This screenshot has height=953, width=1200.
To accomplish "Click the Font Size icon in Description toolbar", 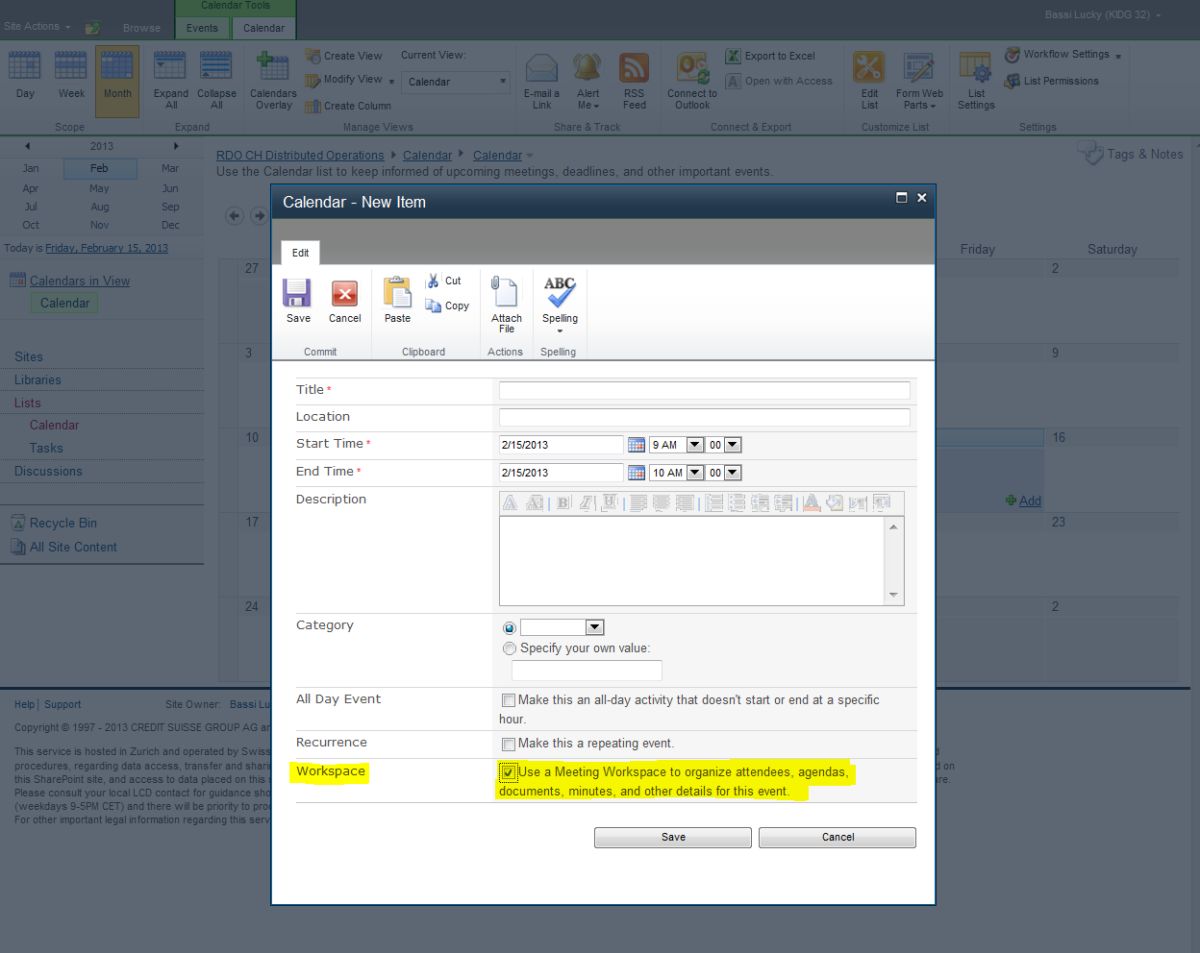I will [534, 503].
